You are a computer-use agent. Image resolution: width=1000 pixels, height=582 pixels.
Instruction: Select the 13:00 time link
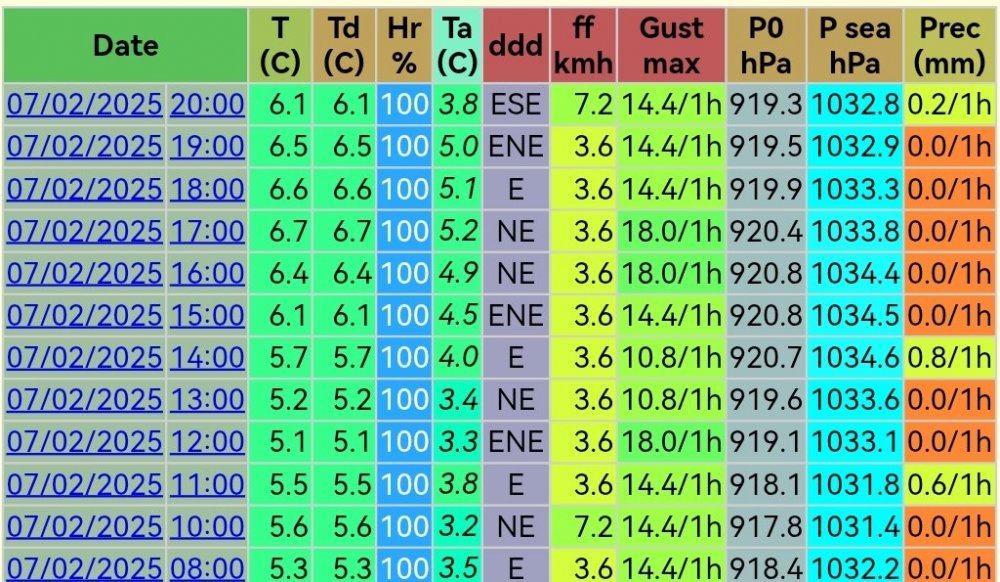[x=207, y=400]
